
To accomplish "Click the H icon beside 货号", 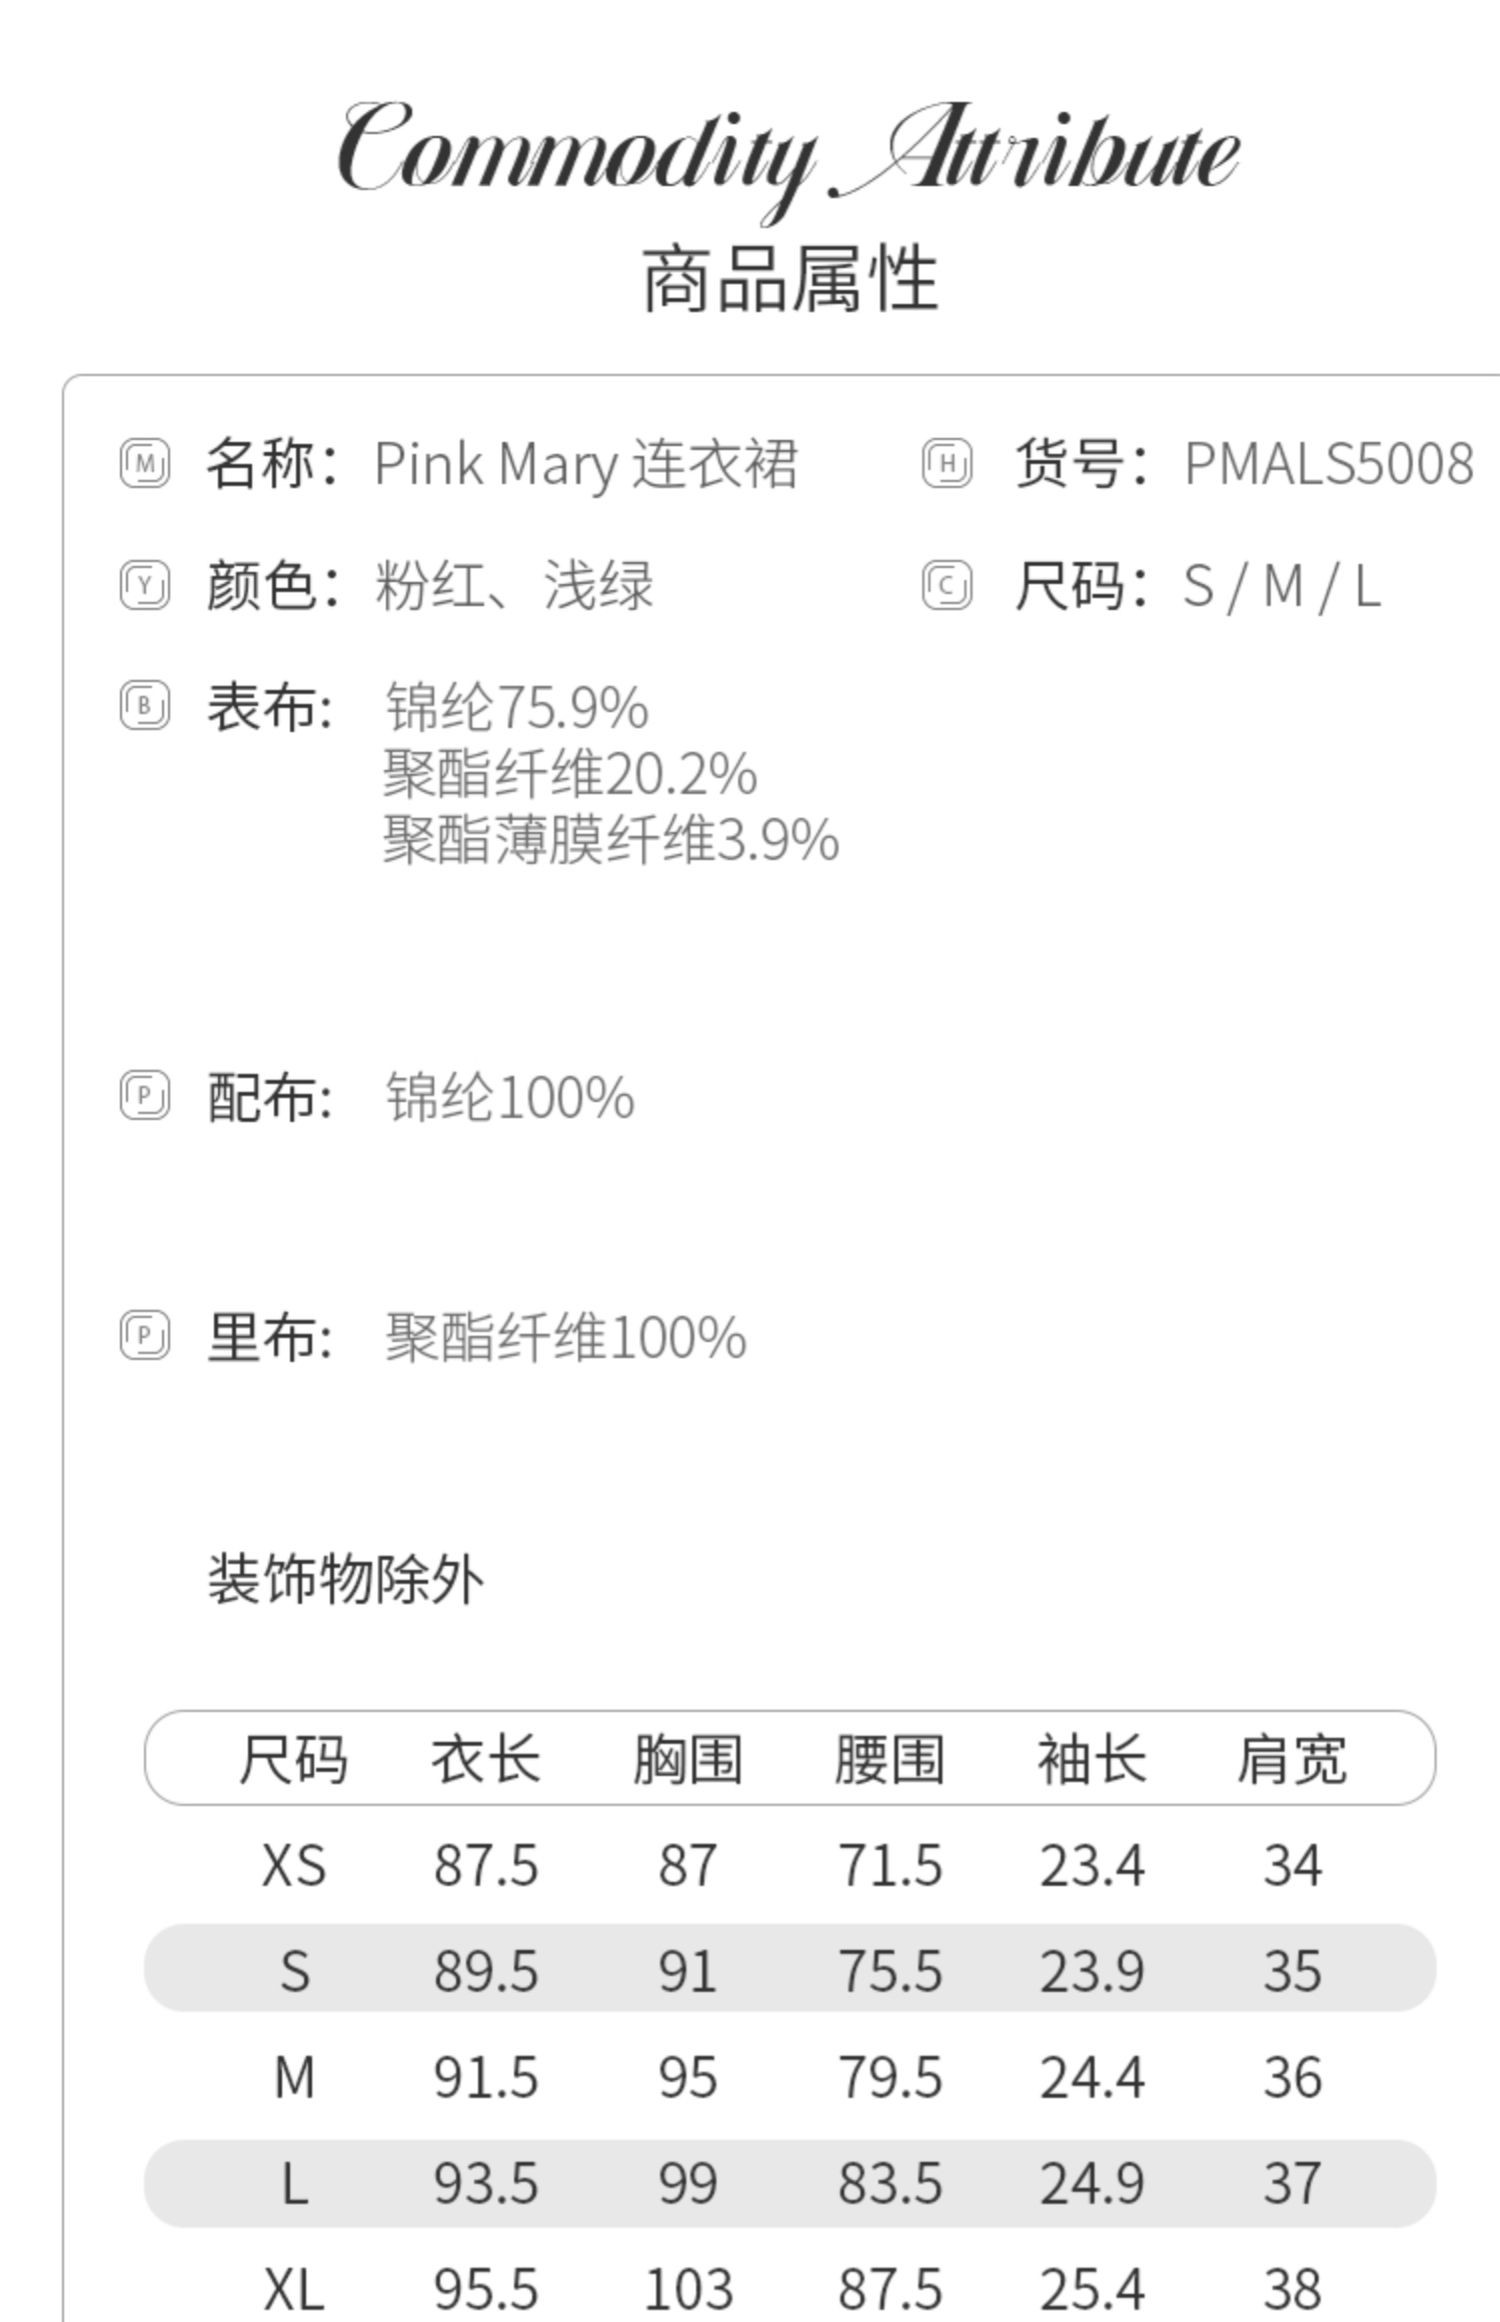I will pyautogui.click(x=946, y=463).
